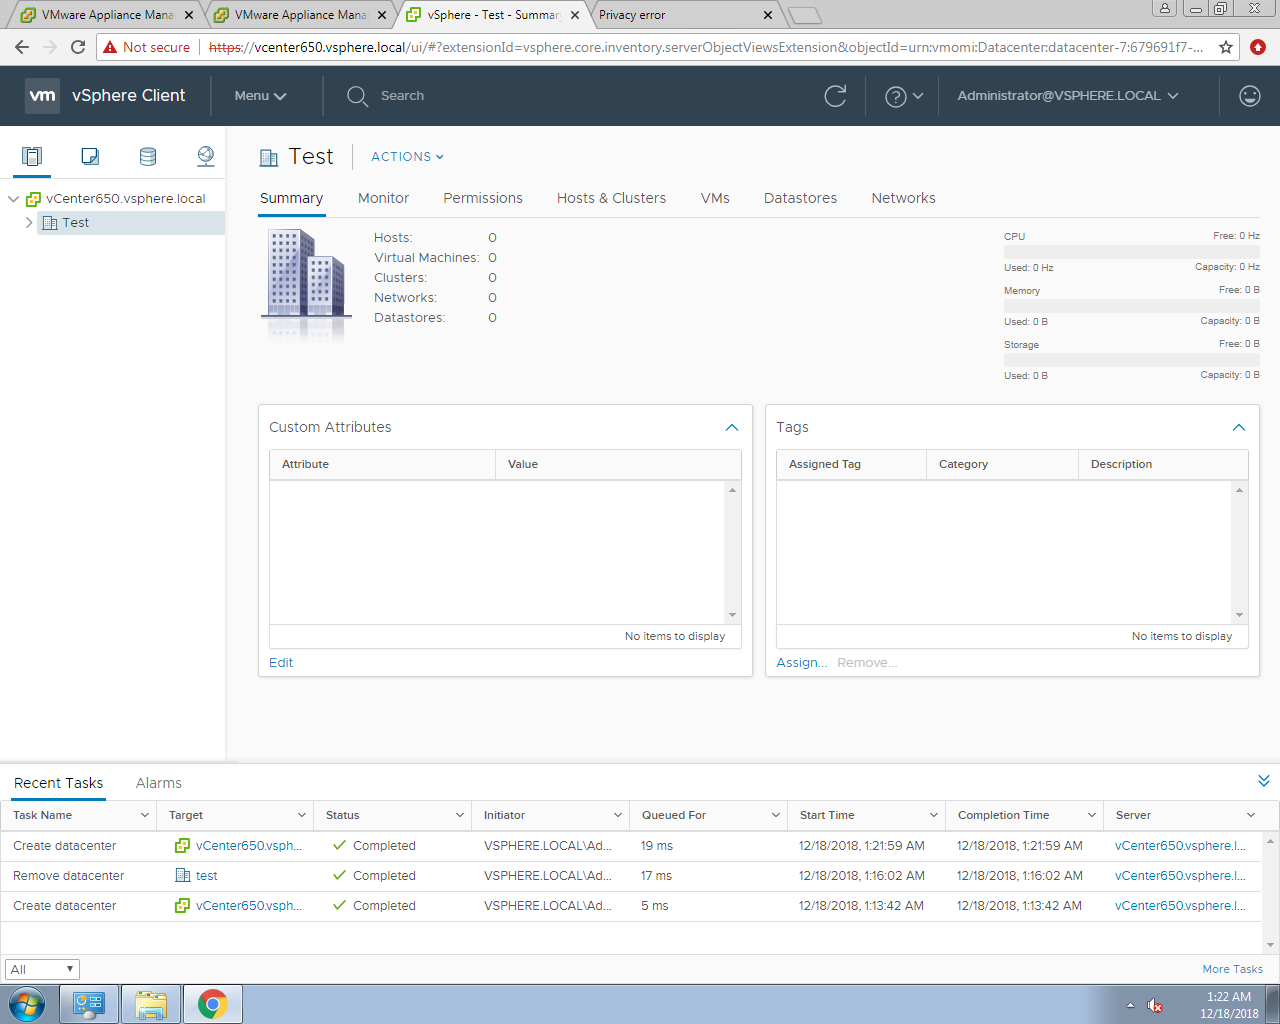Open Start Time column dropdown
This screenshot has width=1280, height=1024.
(934, 816)
